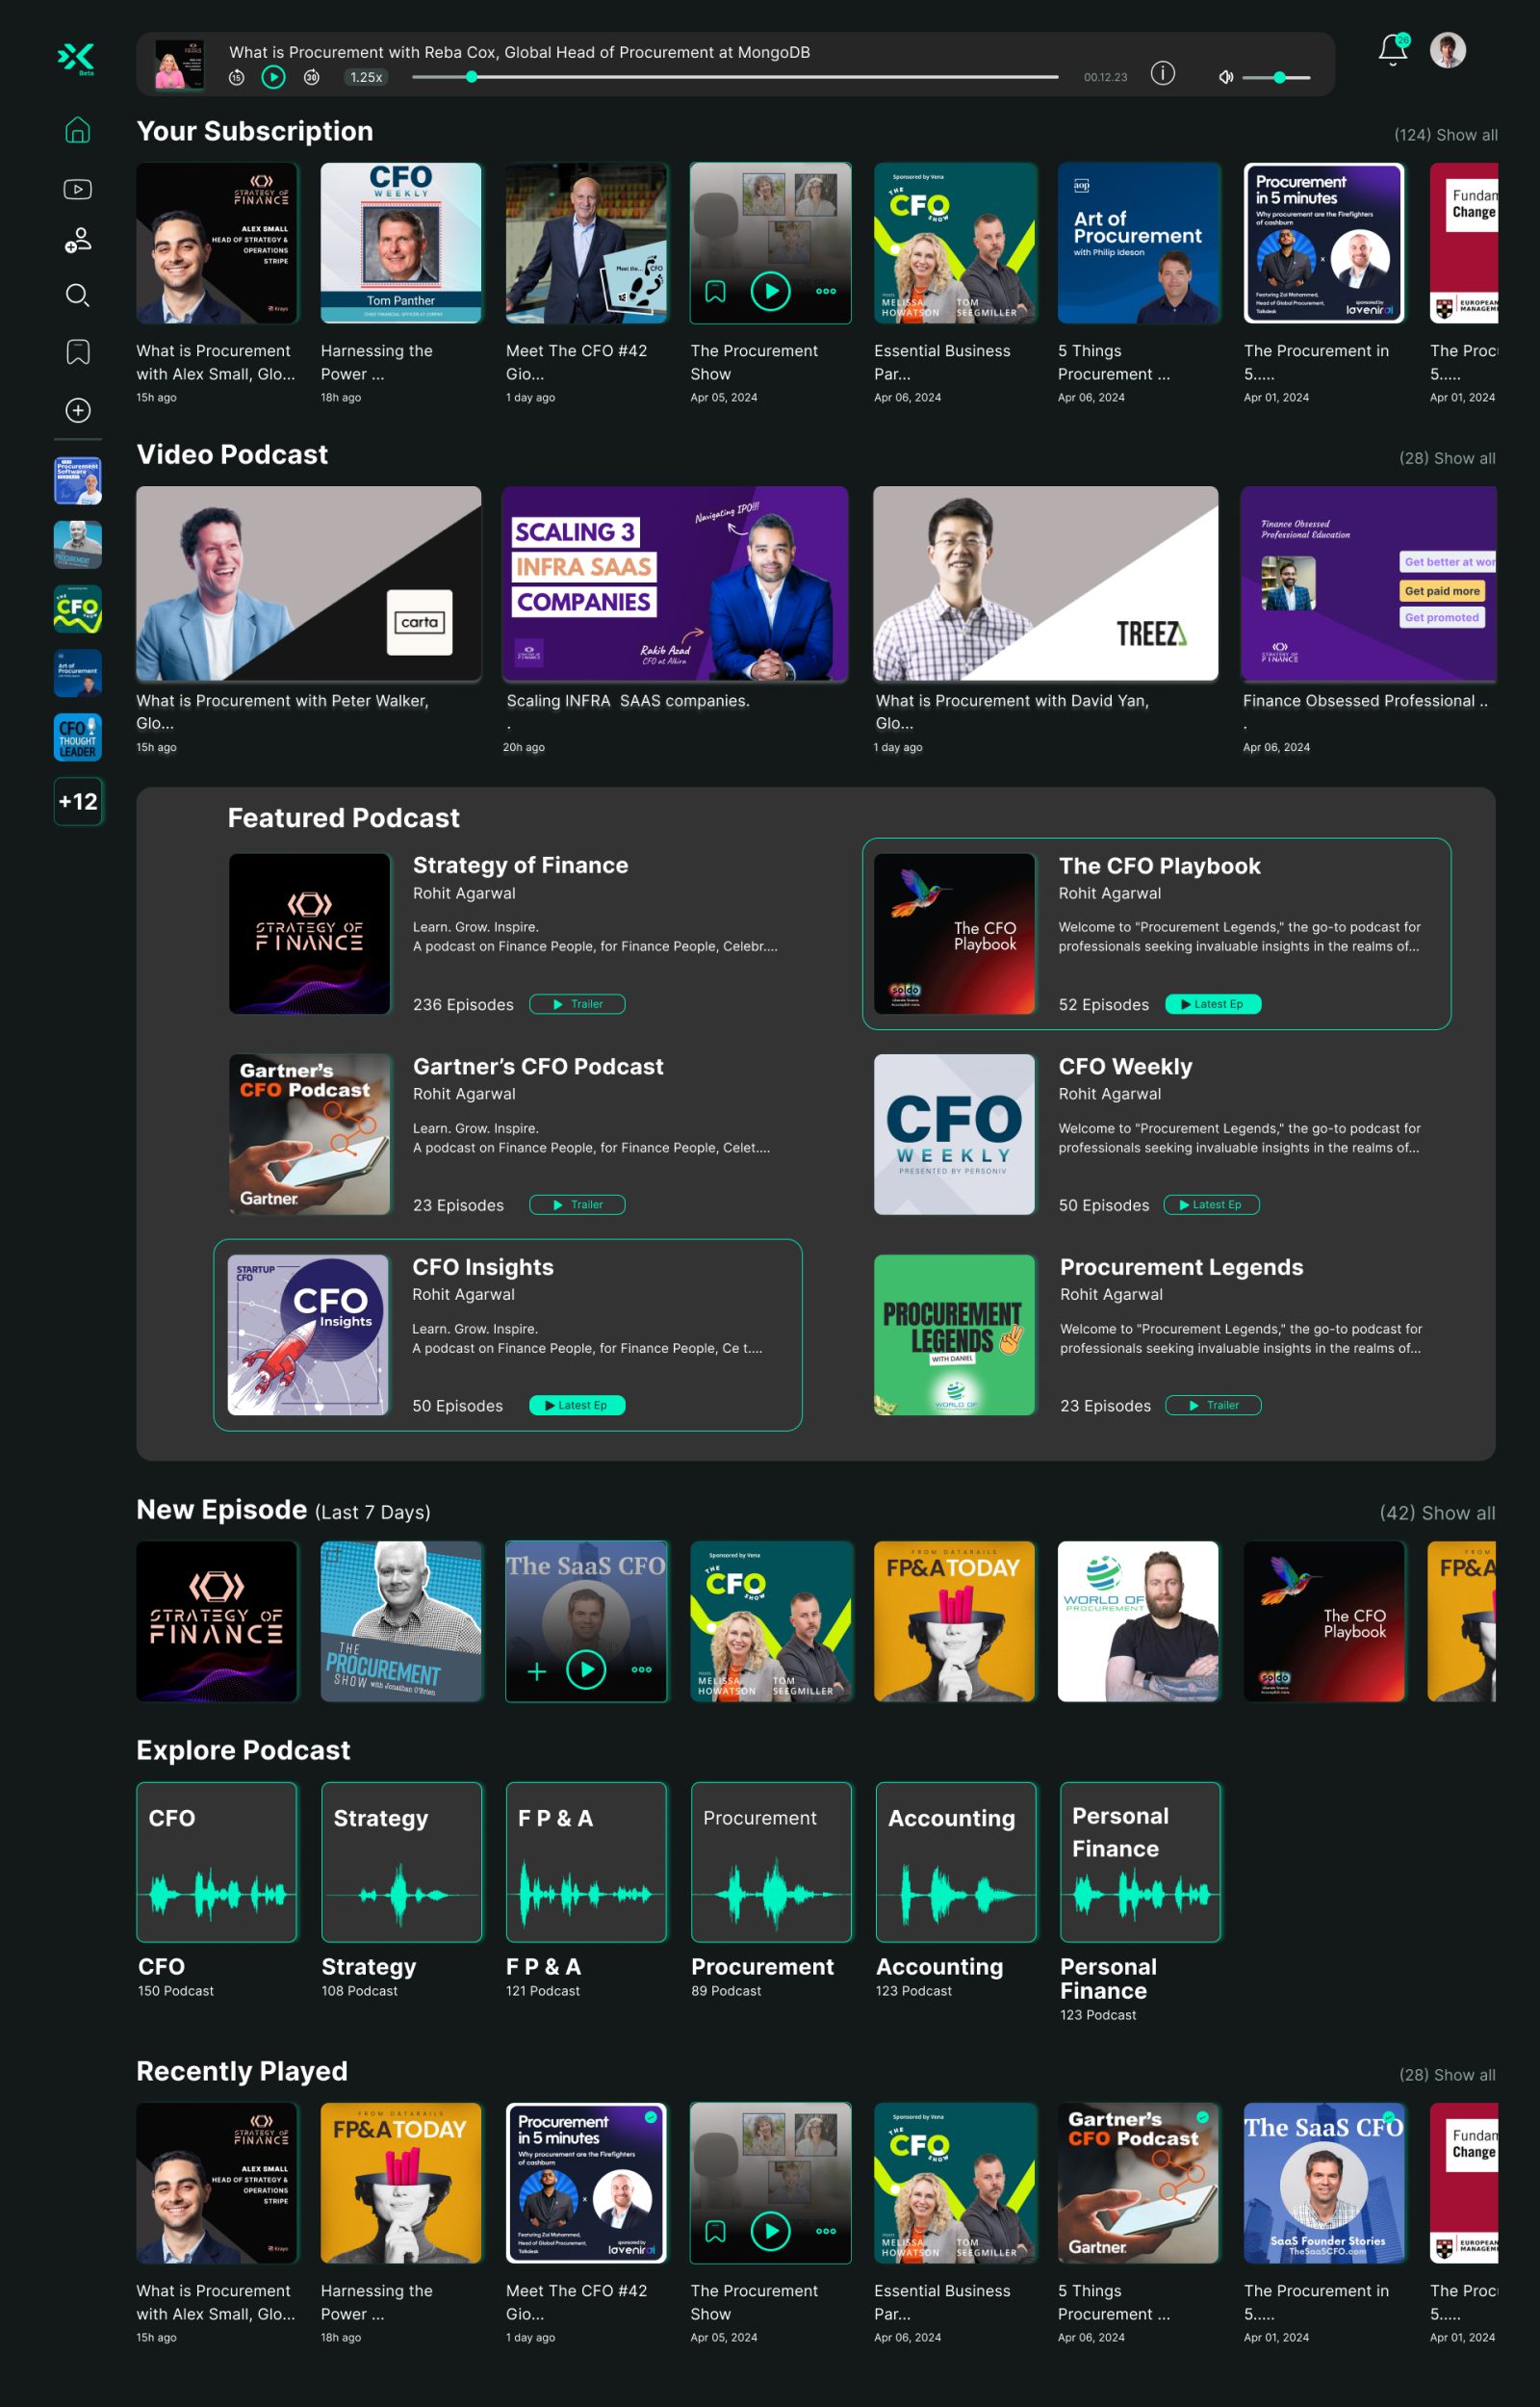Image resolution: width=1540 pixels, height=2407 pixels.
Task: Open the video podcasts sidebar icon
Action: coord(77,189)
